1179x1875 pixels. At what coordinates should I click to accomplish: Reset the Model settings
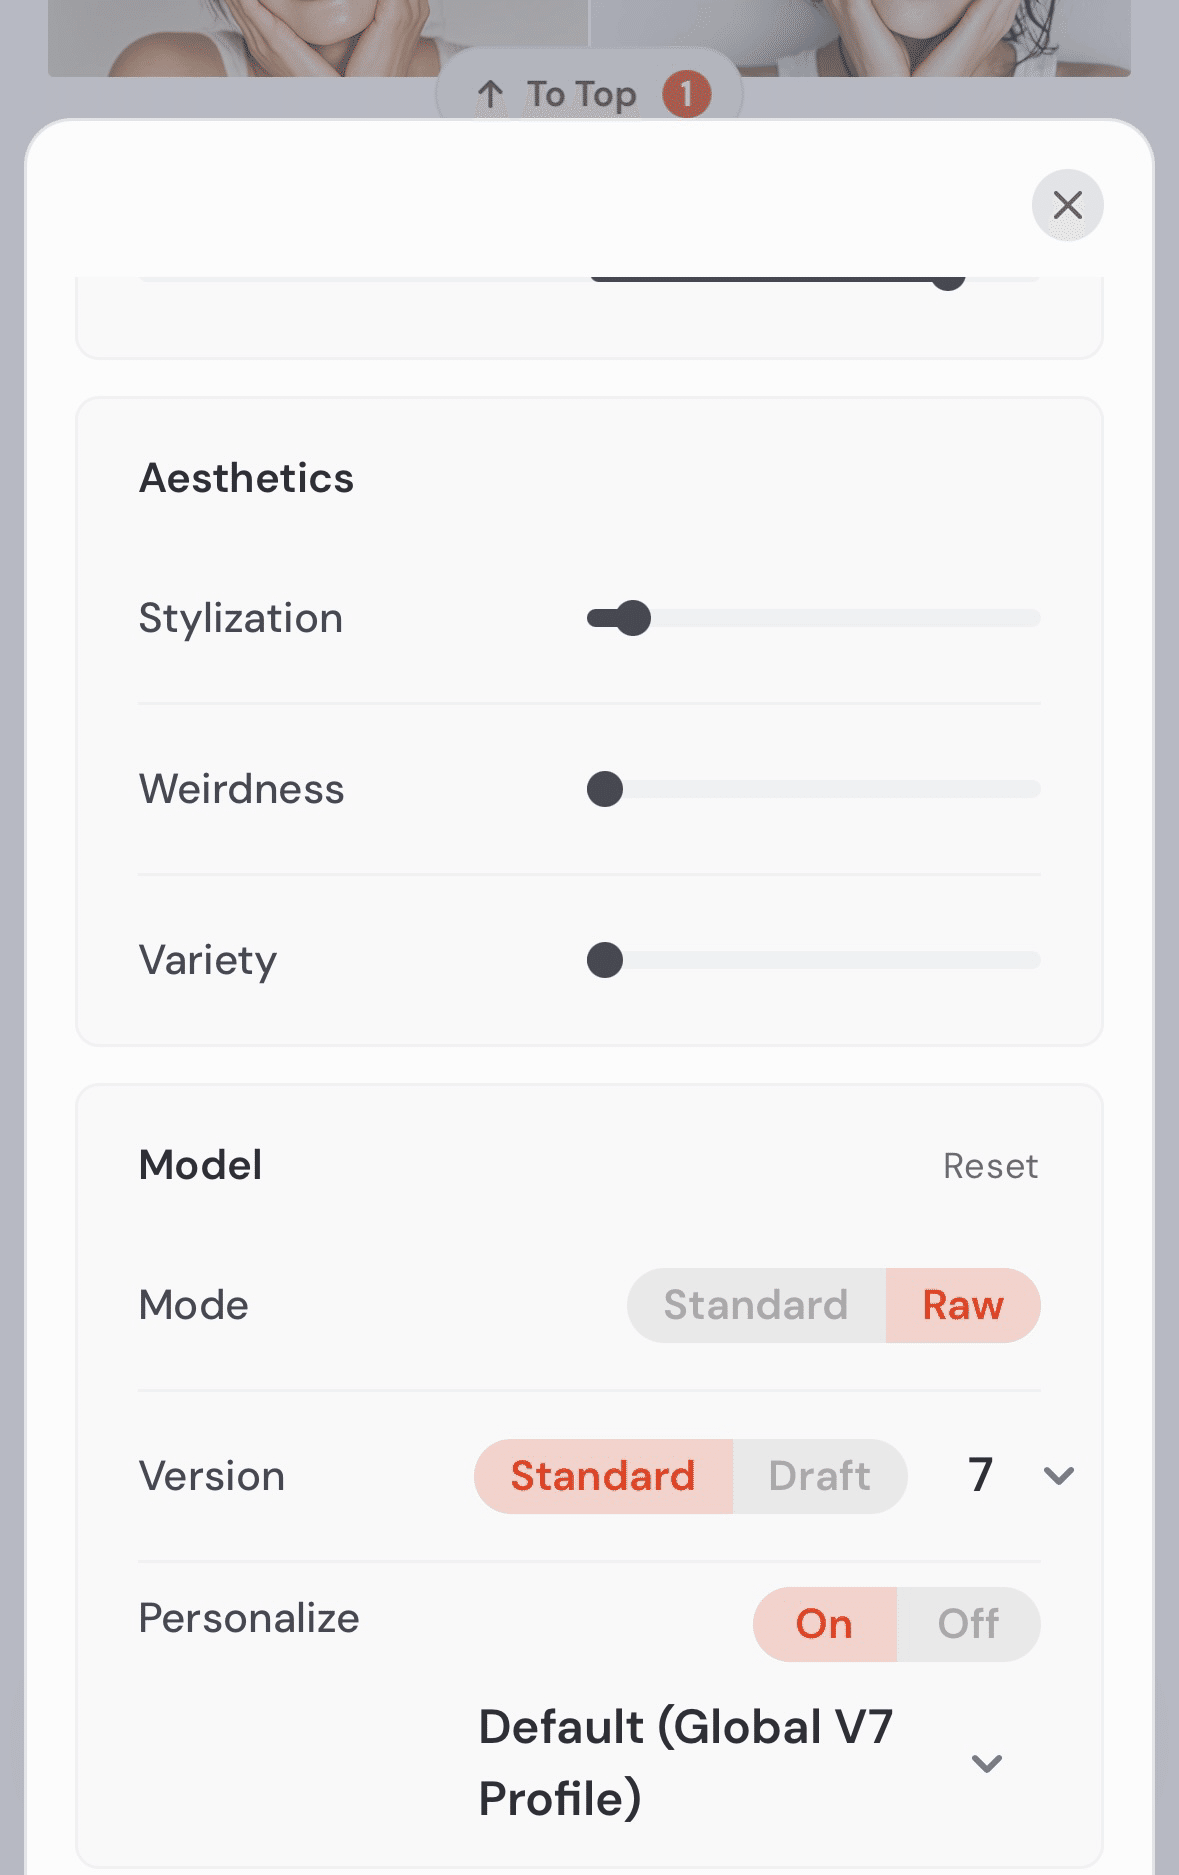point(990,1166)
